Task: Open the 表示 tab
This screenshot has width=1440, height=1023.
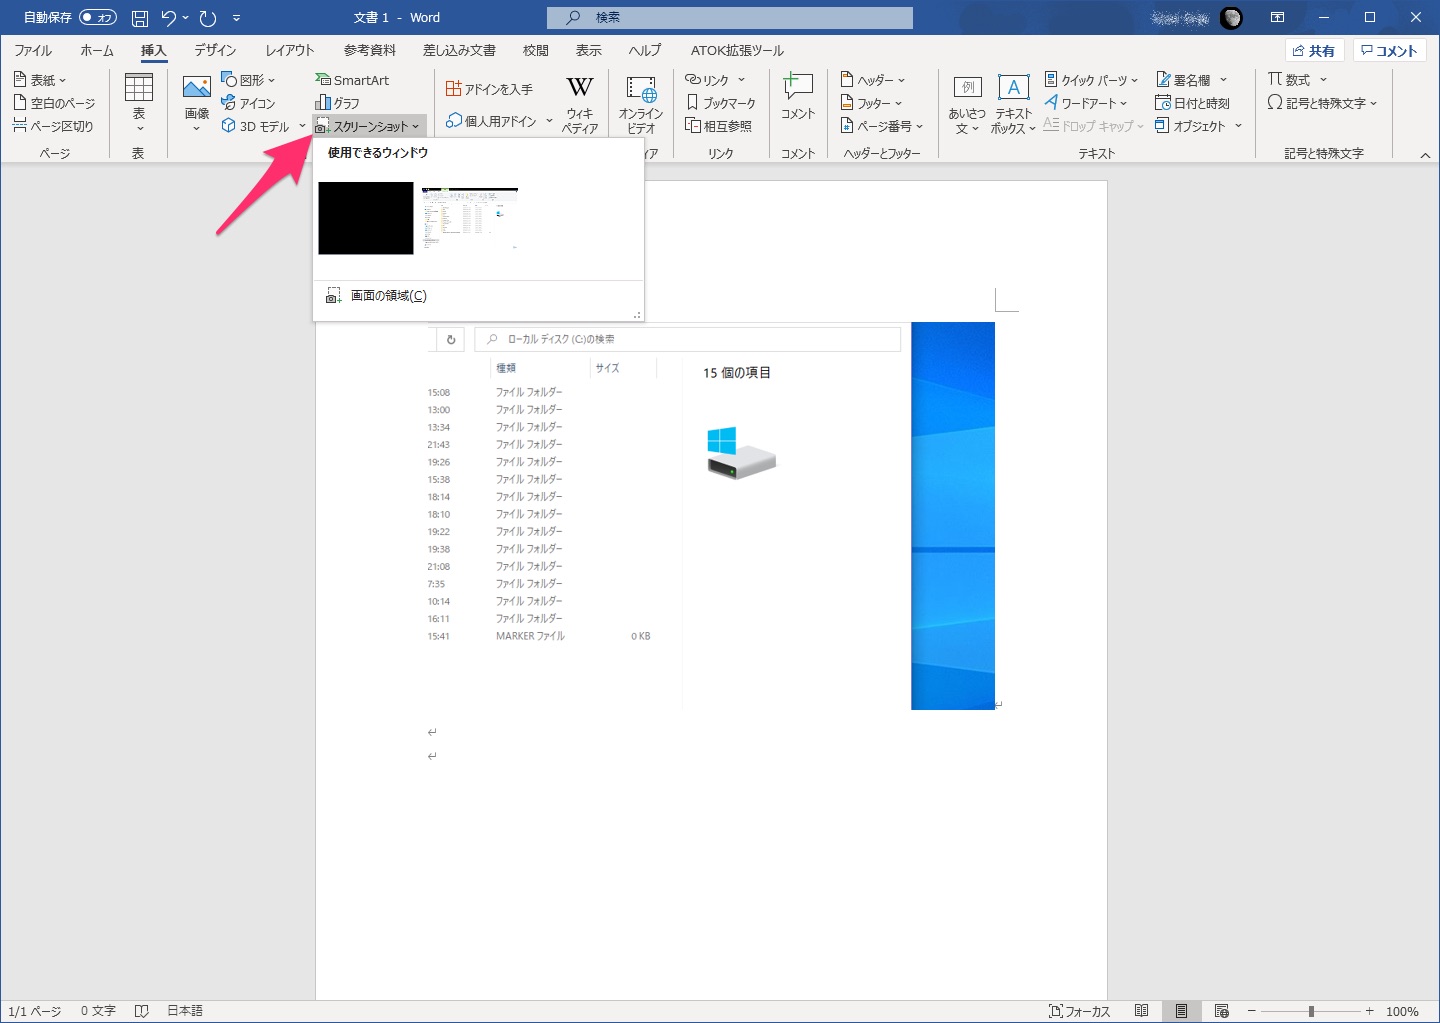Action: 589,50
